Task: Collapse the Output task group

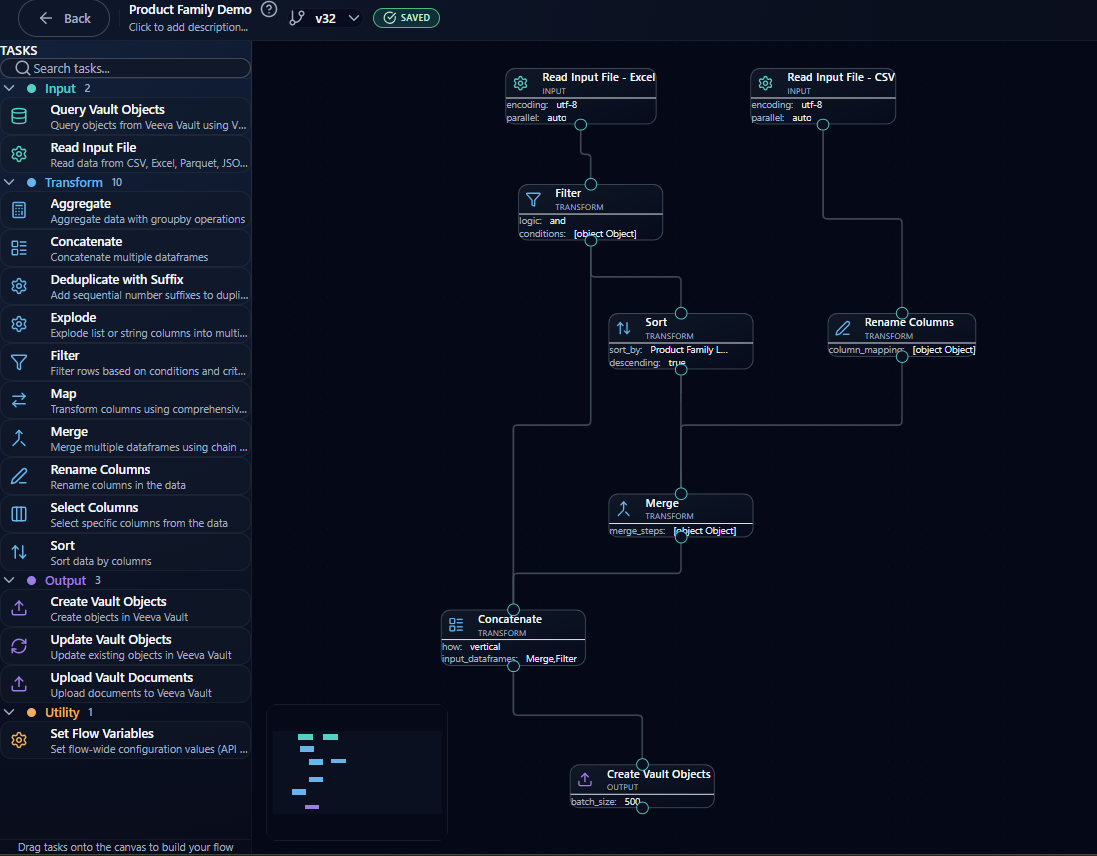Action: click(9, 581)
